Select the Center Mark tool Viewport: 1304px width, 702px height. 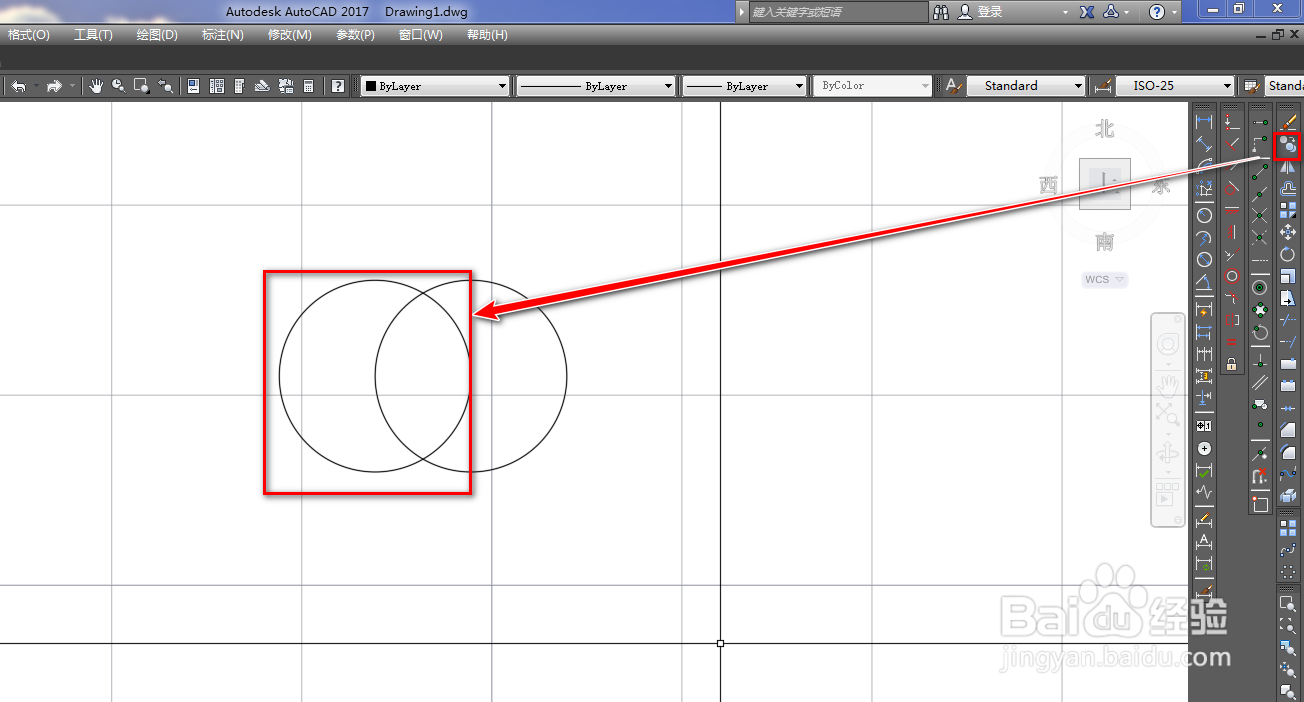(1204, 448)
